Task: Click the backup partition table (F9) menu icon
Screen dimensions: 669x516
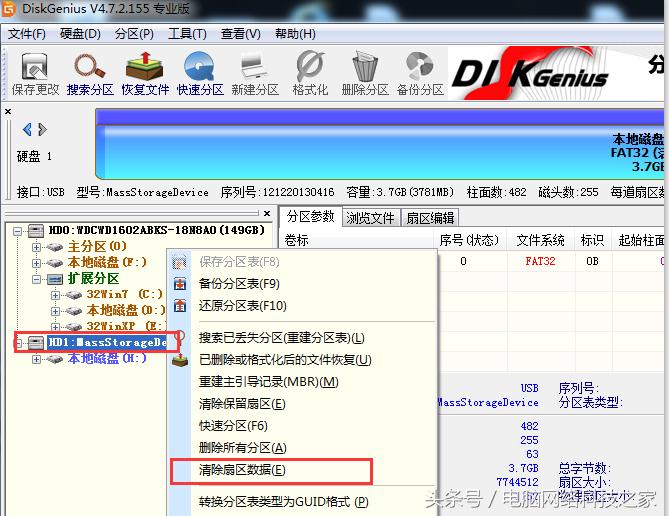Action: pos(180,284)
